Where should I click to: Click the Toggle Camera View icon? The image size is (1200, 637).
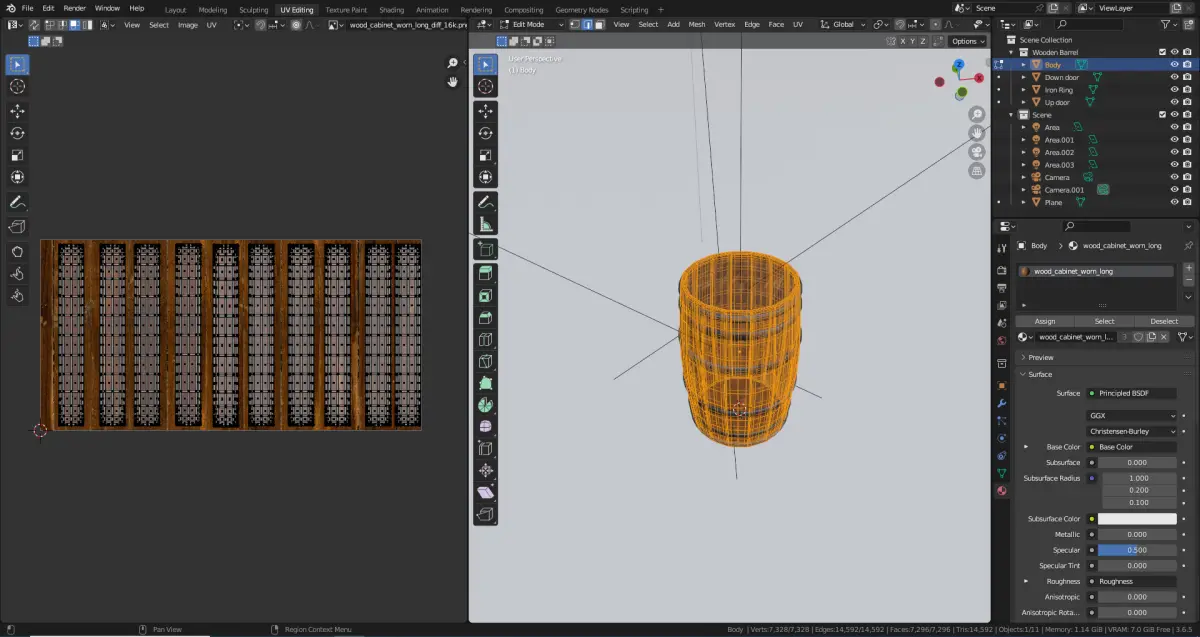[976, 152]
